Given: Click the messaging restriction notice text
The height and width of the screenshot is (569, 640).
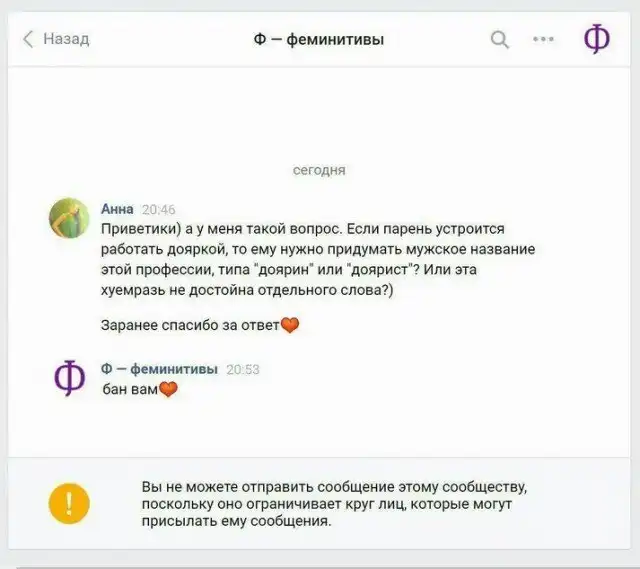Looking at the screenshot, I should click(x=334, y=504).
